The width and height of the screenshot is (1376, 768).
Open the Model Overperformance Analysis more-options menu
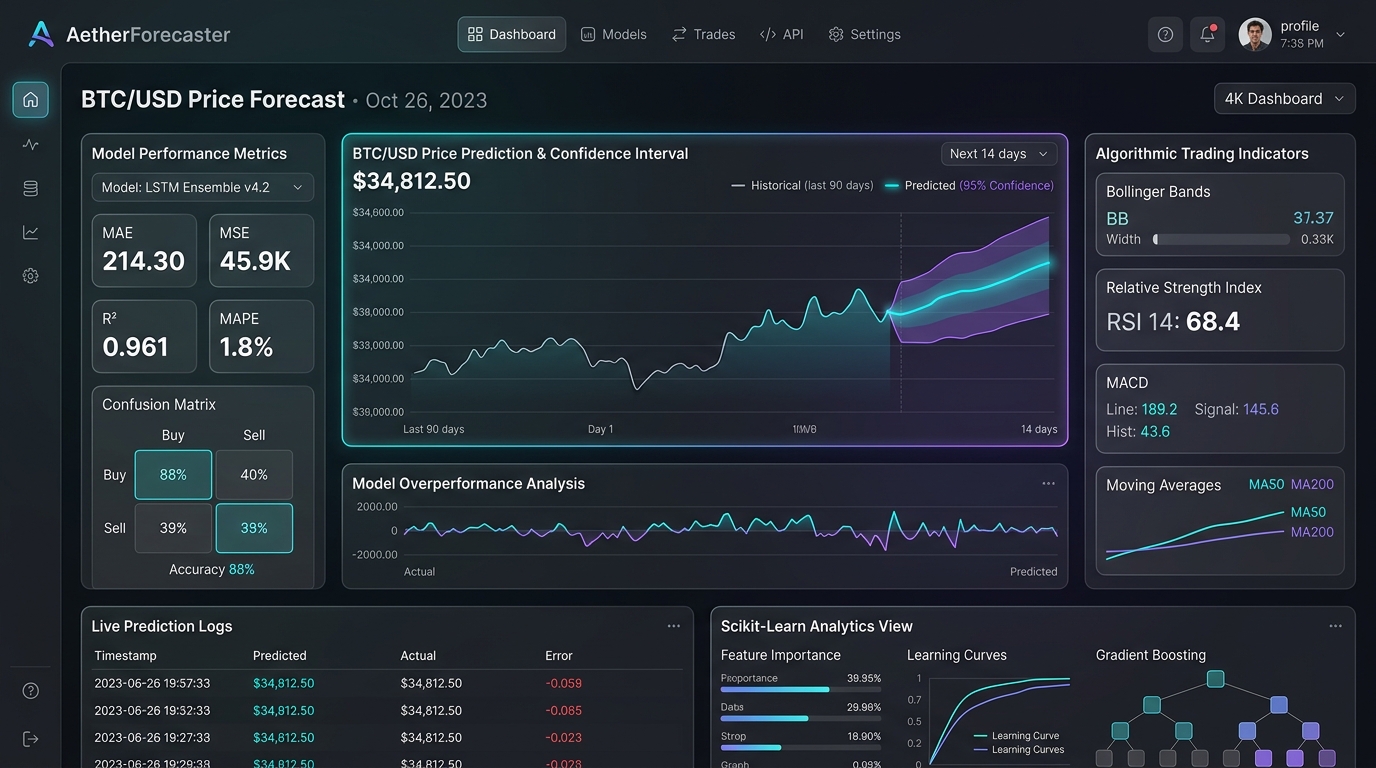coord(1048,483)
